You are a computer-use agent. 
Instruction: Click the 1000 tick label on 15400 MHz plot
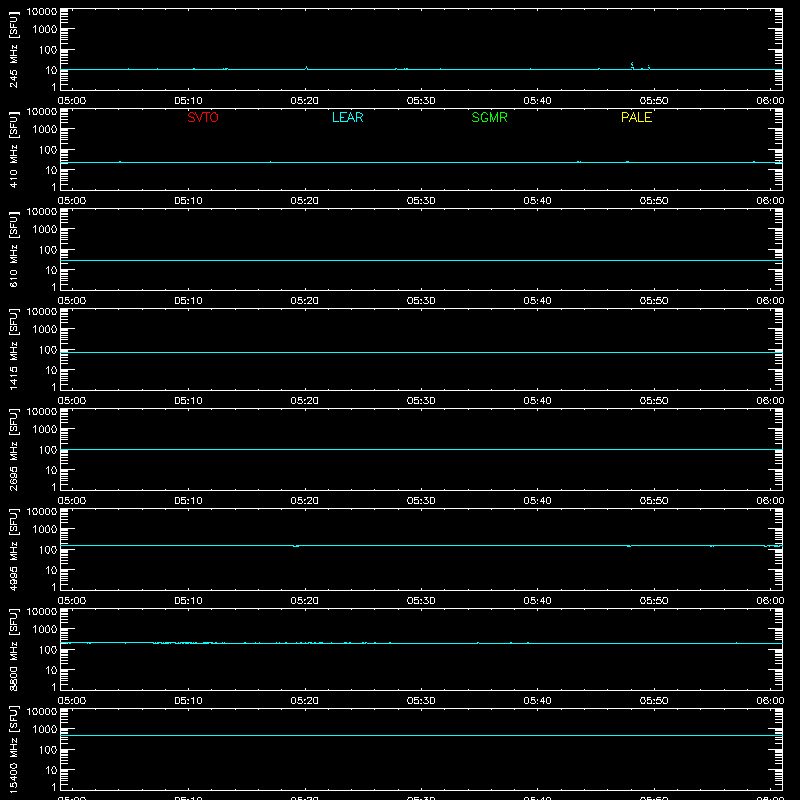(x=45, y=730)
